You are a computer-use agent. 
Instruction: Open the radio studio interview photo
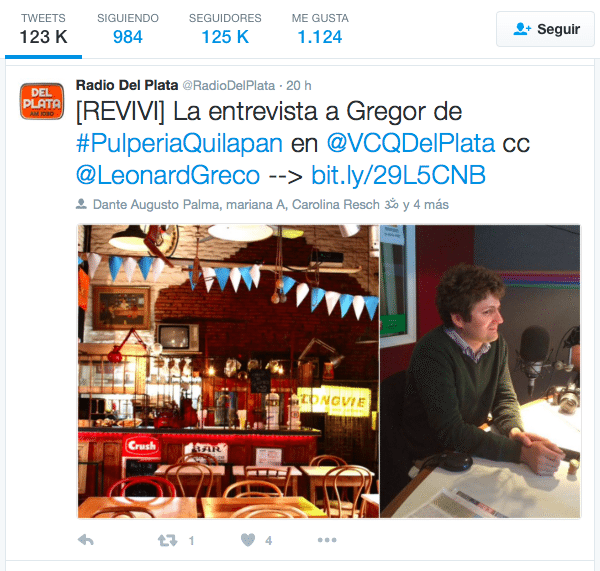(480, 371)
